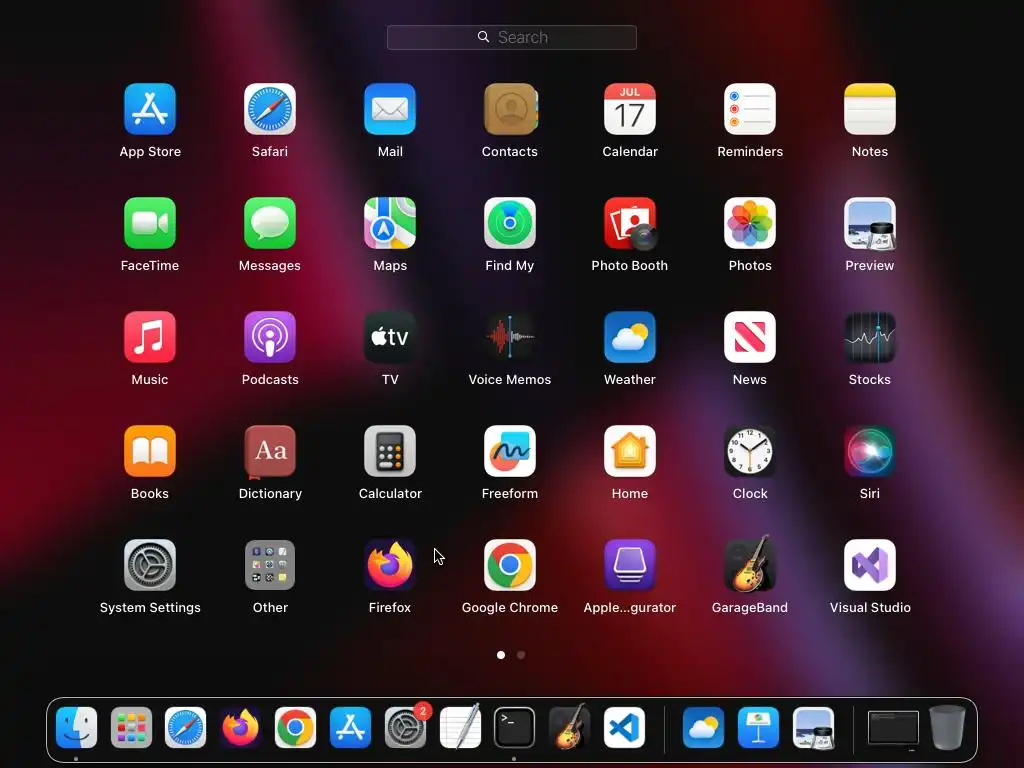Open the Notes app
This screenshot has height=768, width=1024.
click(x=870, y=109)
